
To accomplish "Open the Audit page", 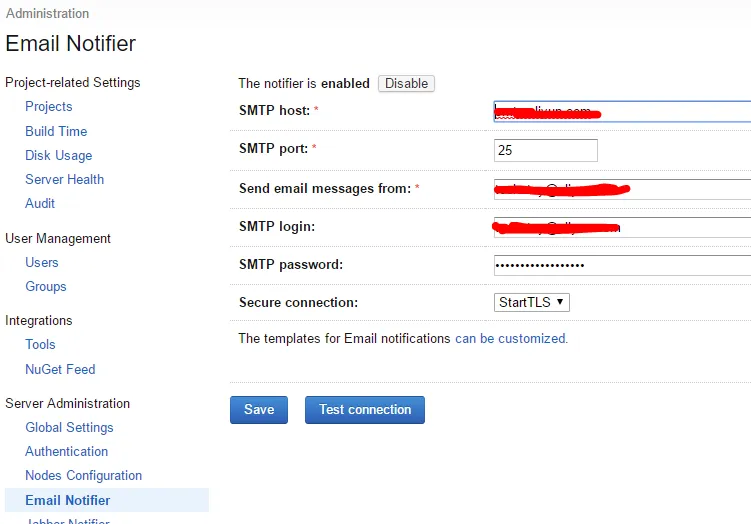I will coord(40,203).
